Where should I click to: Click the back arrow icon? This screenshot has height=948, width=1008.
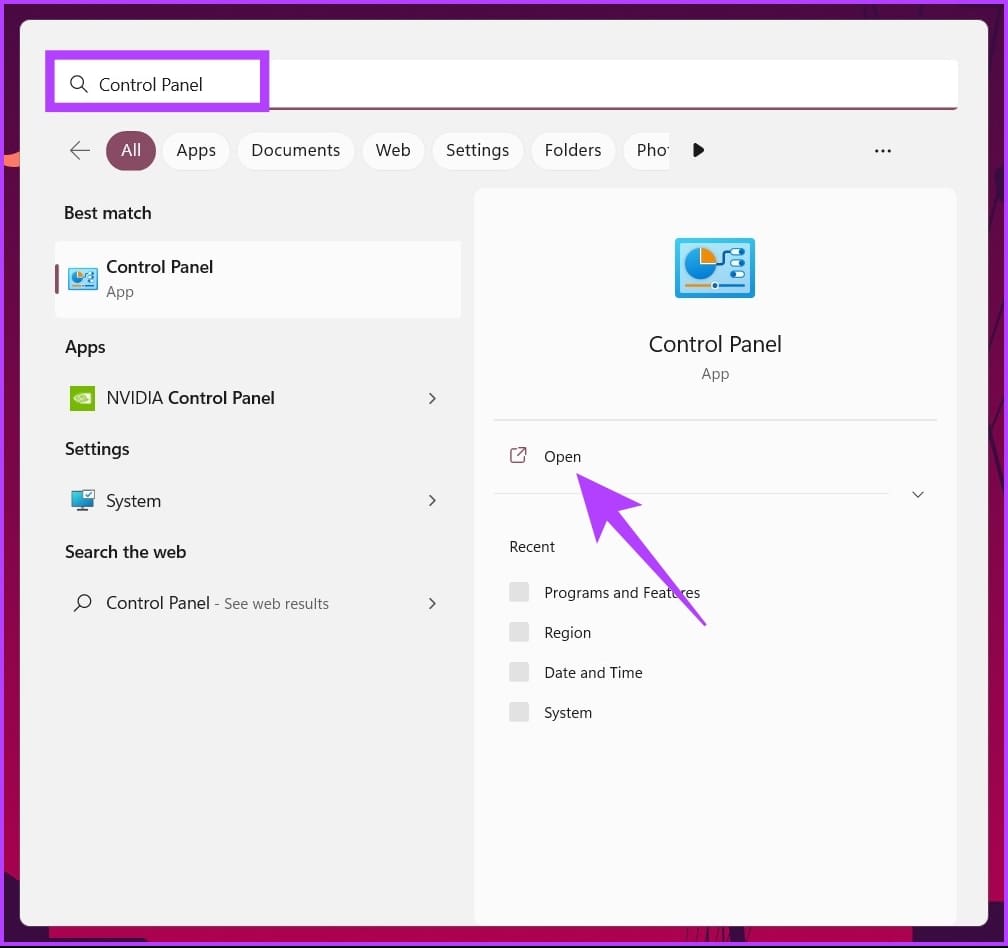(x=80, y=150)
